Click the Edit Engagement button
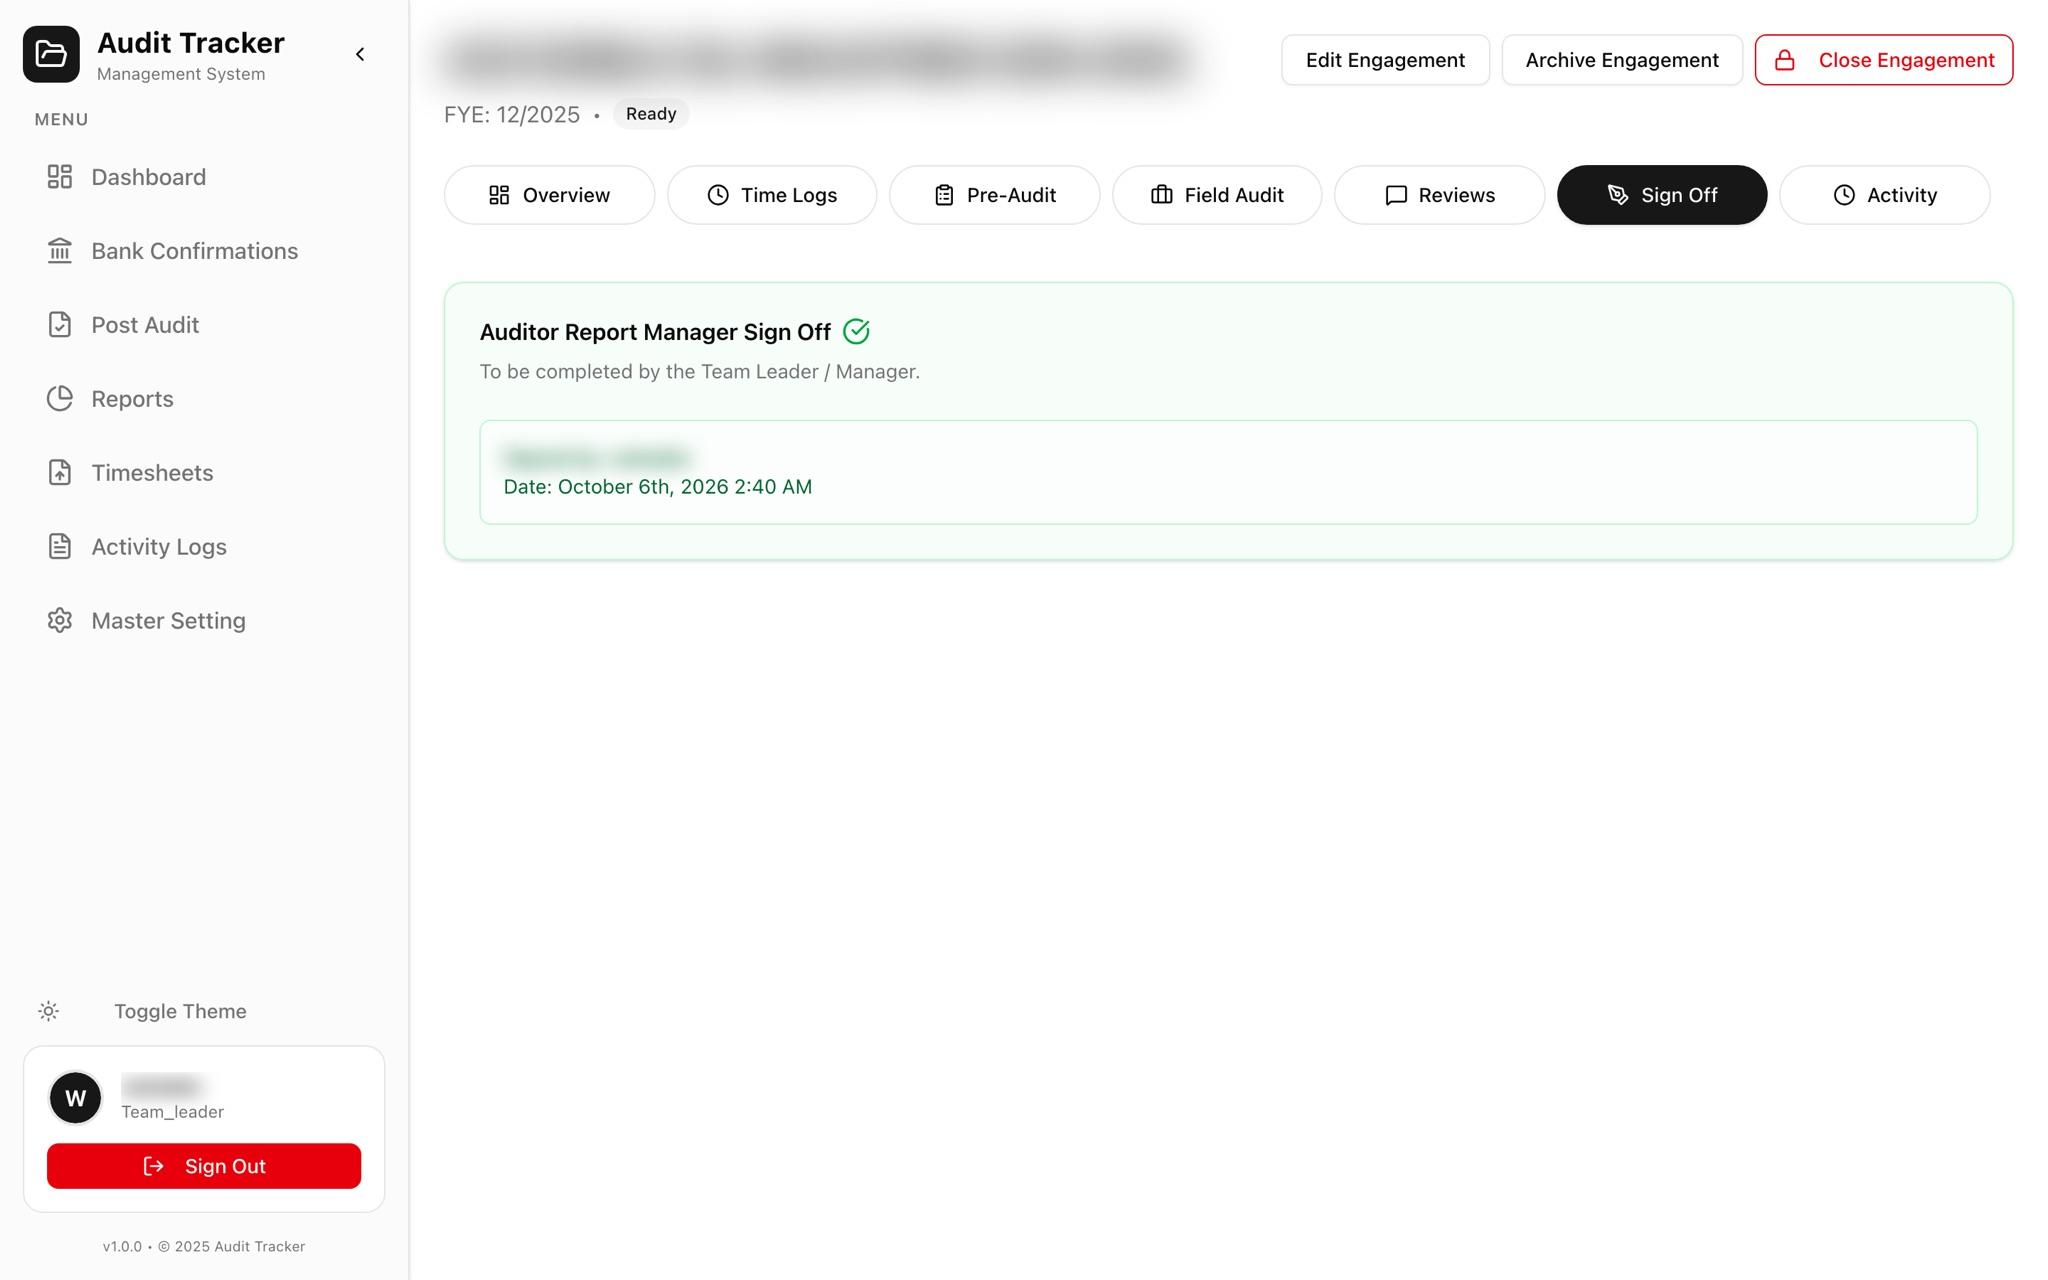Screen dimensions: 2048x1280 pyautogui.click(x=1385, y=60)
